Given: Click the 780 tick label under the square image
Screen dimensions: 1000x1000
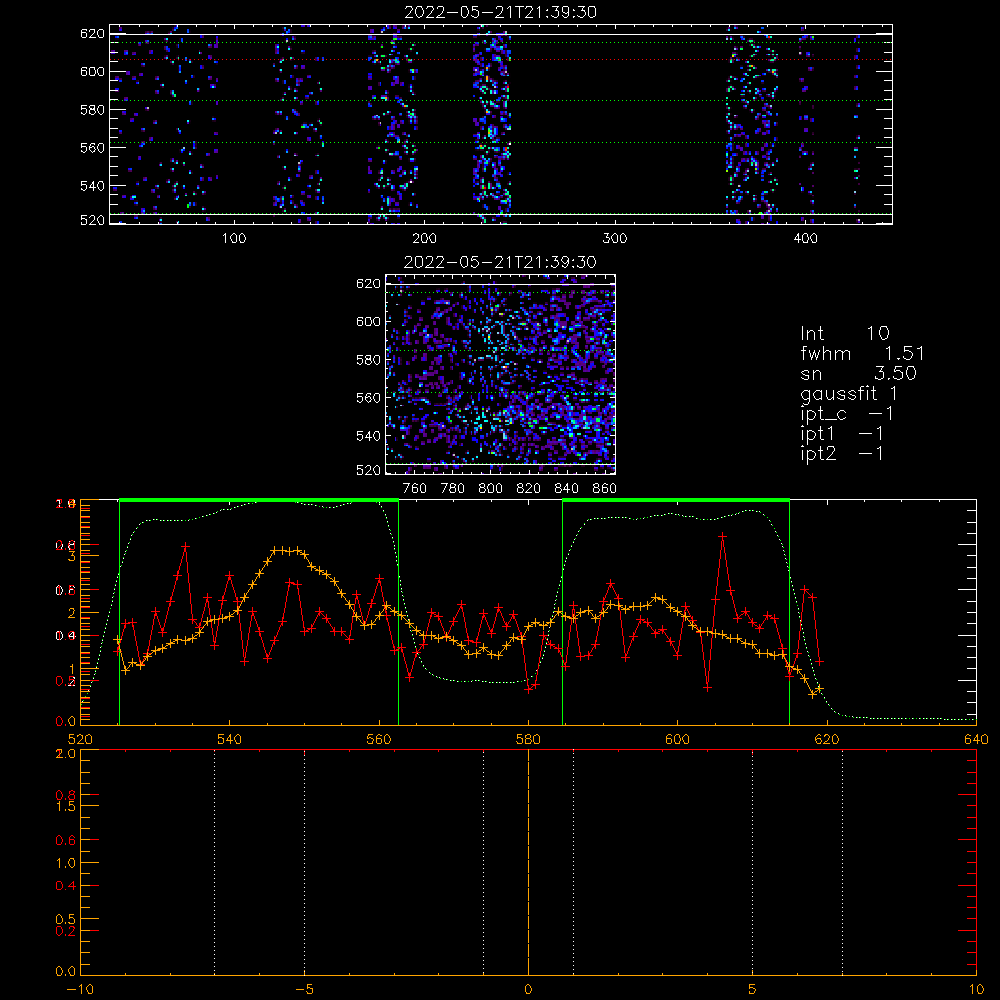Looking at the screenshot, I should (x=453, y=489).
